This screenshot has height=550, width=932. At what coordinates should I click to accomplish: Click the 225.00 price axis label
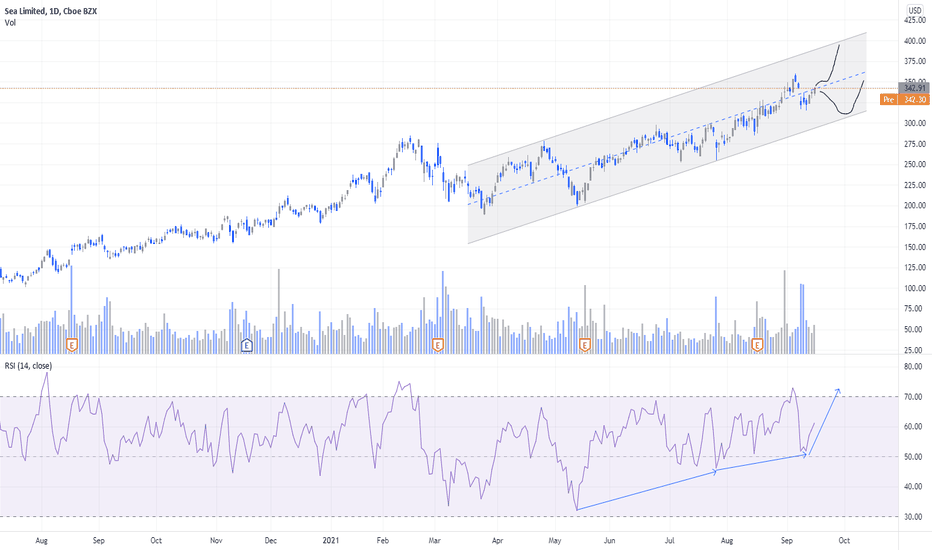point(915,185)
